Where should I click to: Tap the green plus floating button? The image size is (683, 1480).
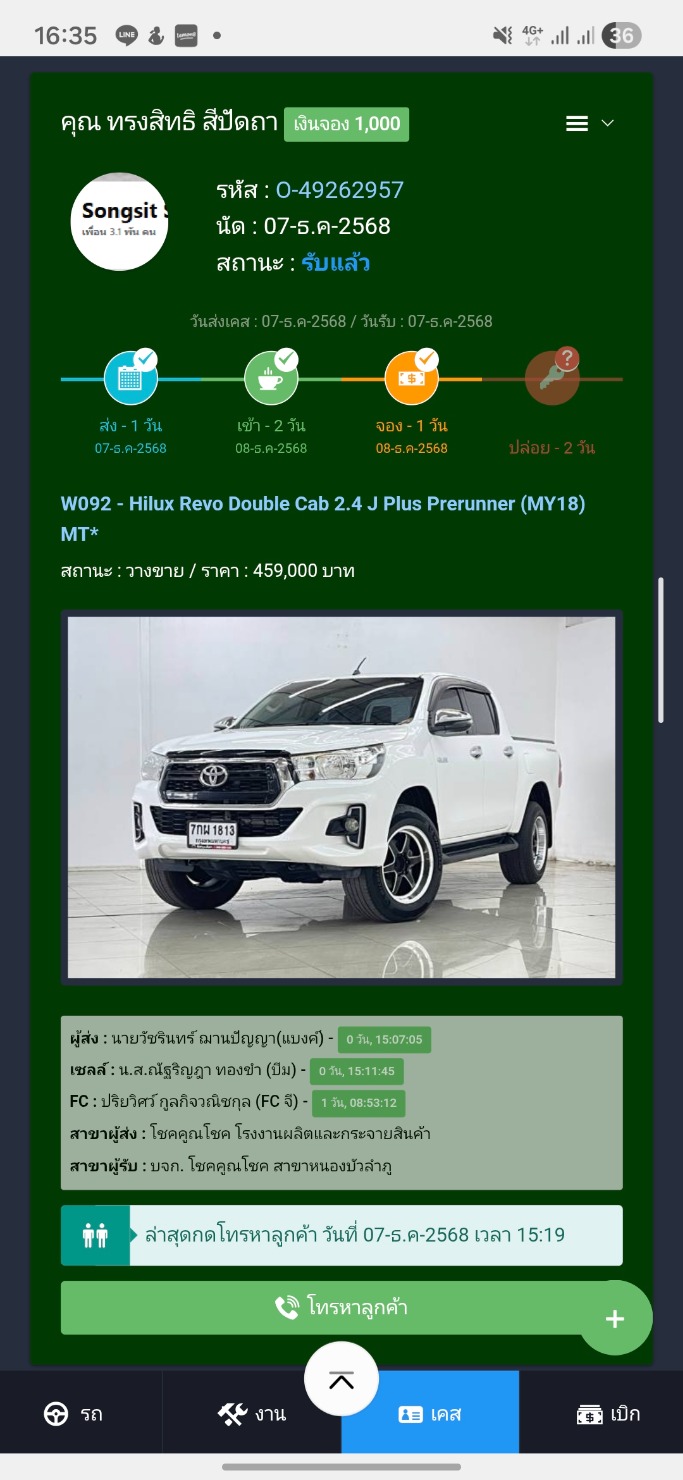click(615, 1318)
